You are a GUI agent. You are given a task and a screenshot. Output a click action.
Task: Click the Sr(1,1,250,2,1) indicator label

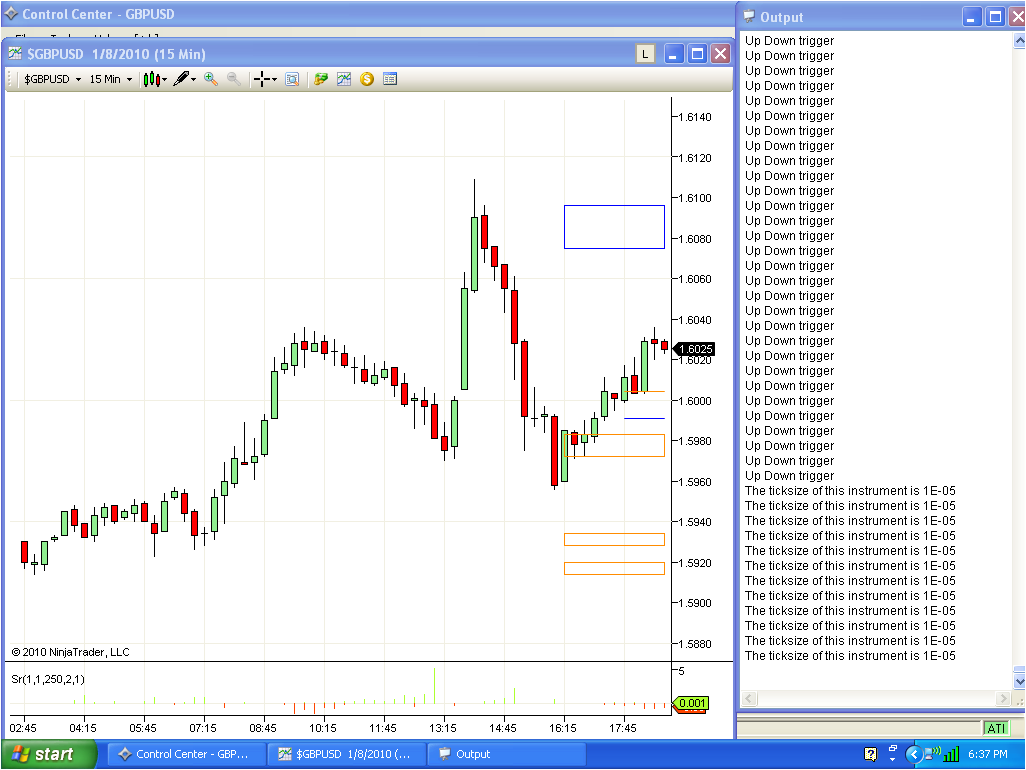point(48,679)
